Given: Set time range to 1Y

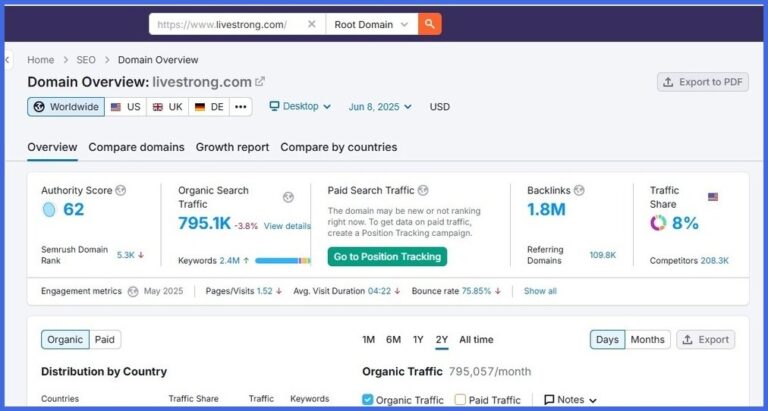Looking at the screenshot, I should [418, 339].
